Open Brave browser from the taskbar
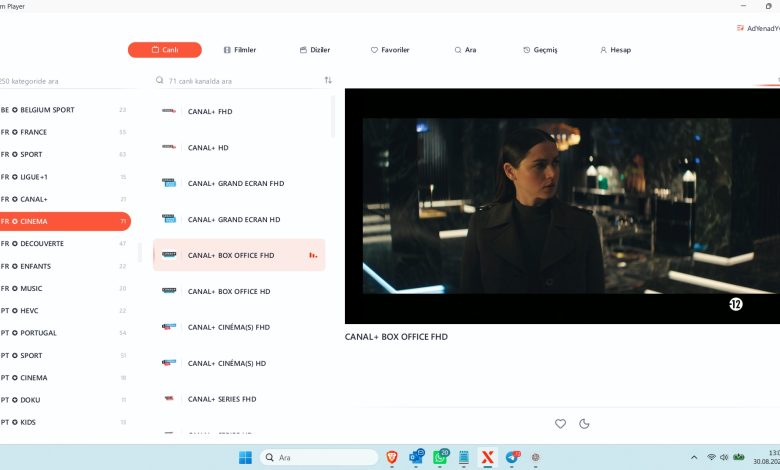This screenshot has width=780, height=470. 392,457
